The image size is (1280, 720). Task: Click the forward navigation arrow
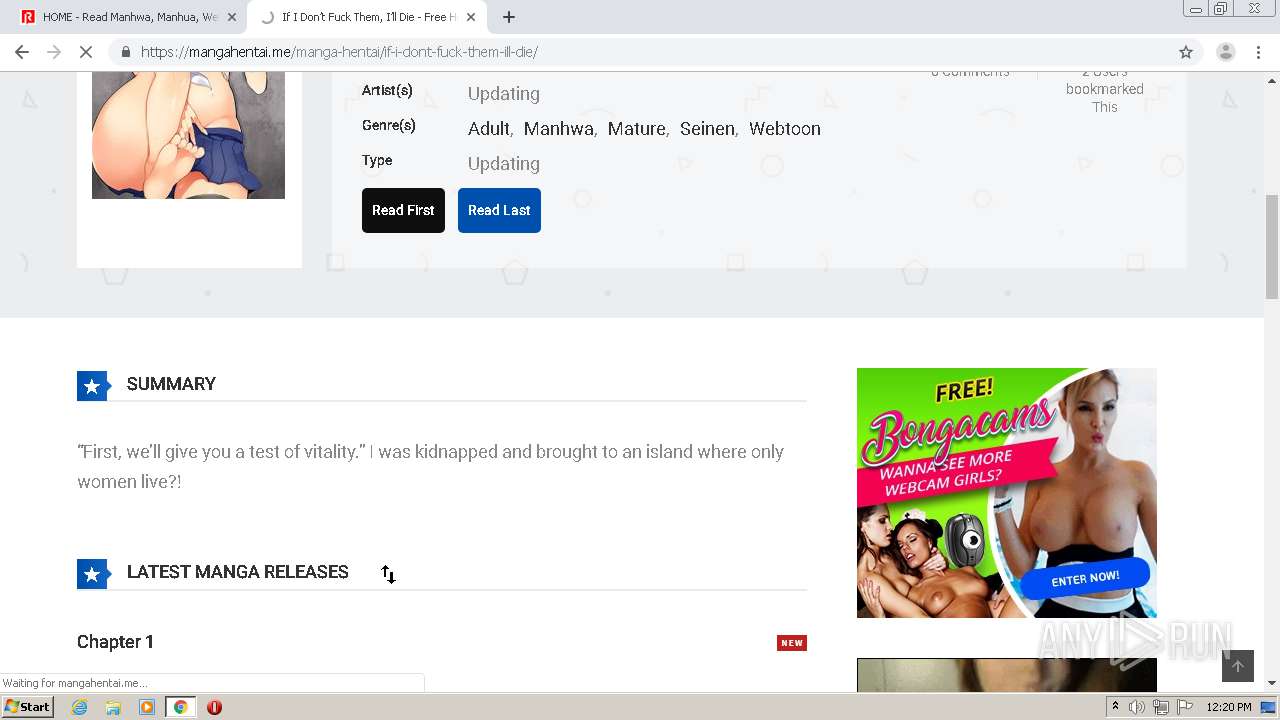[x=54, y=52]
